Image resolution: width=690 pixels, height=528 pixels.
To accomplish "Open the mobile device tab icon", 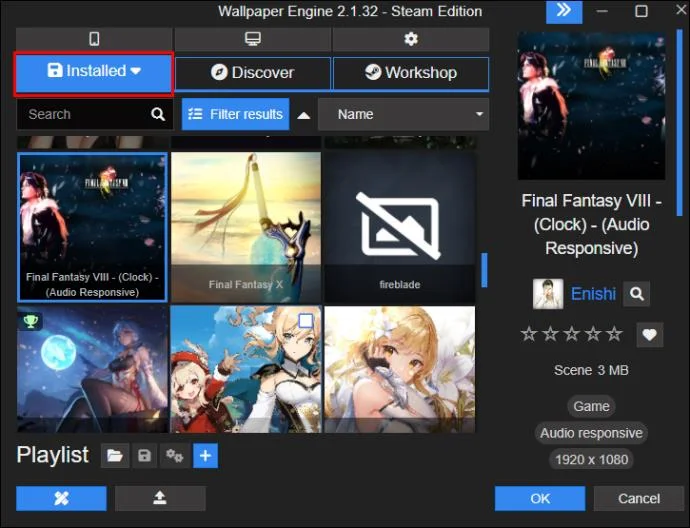I will point(94,39).
